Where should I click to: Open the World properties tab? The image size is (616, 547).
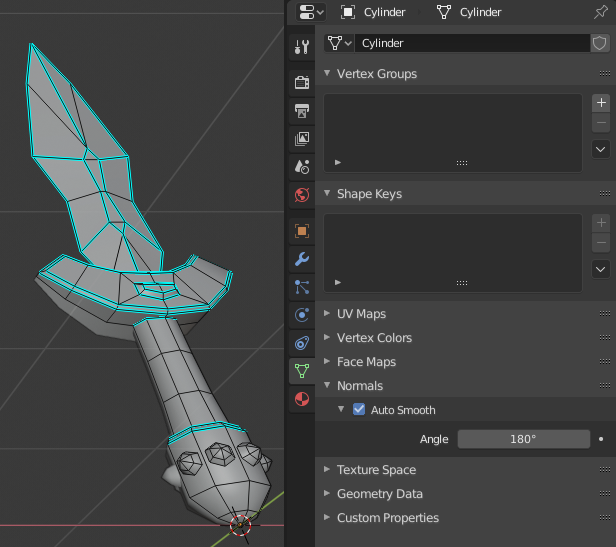(302, 195)
